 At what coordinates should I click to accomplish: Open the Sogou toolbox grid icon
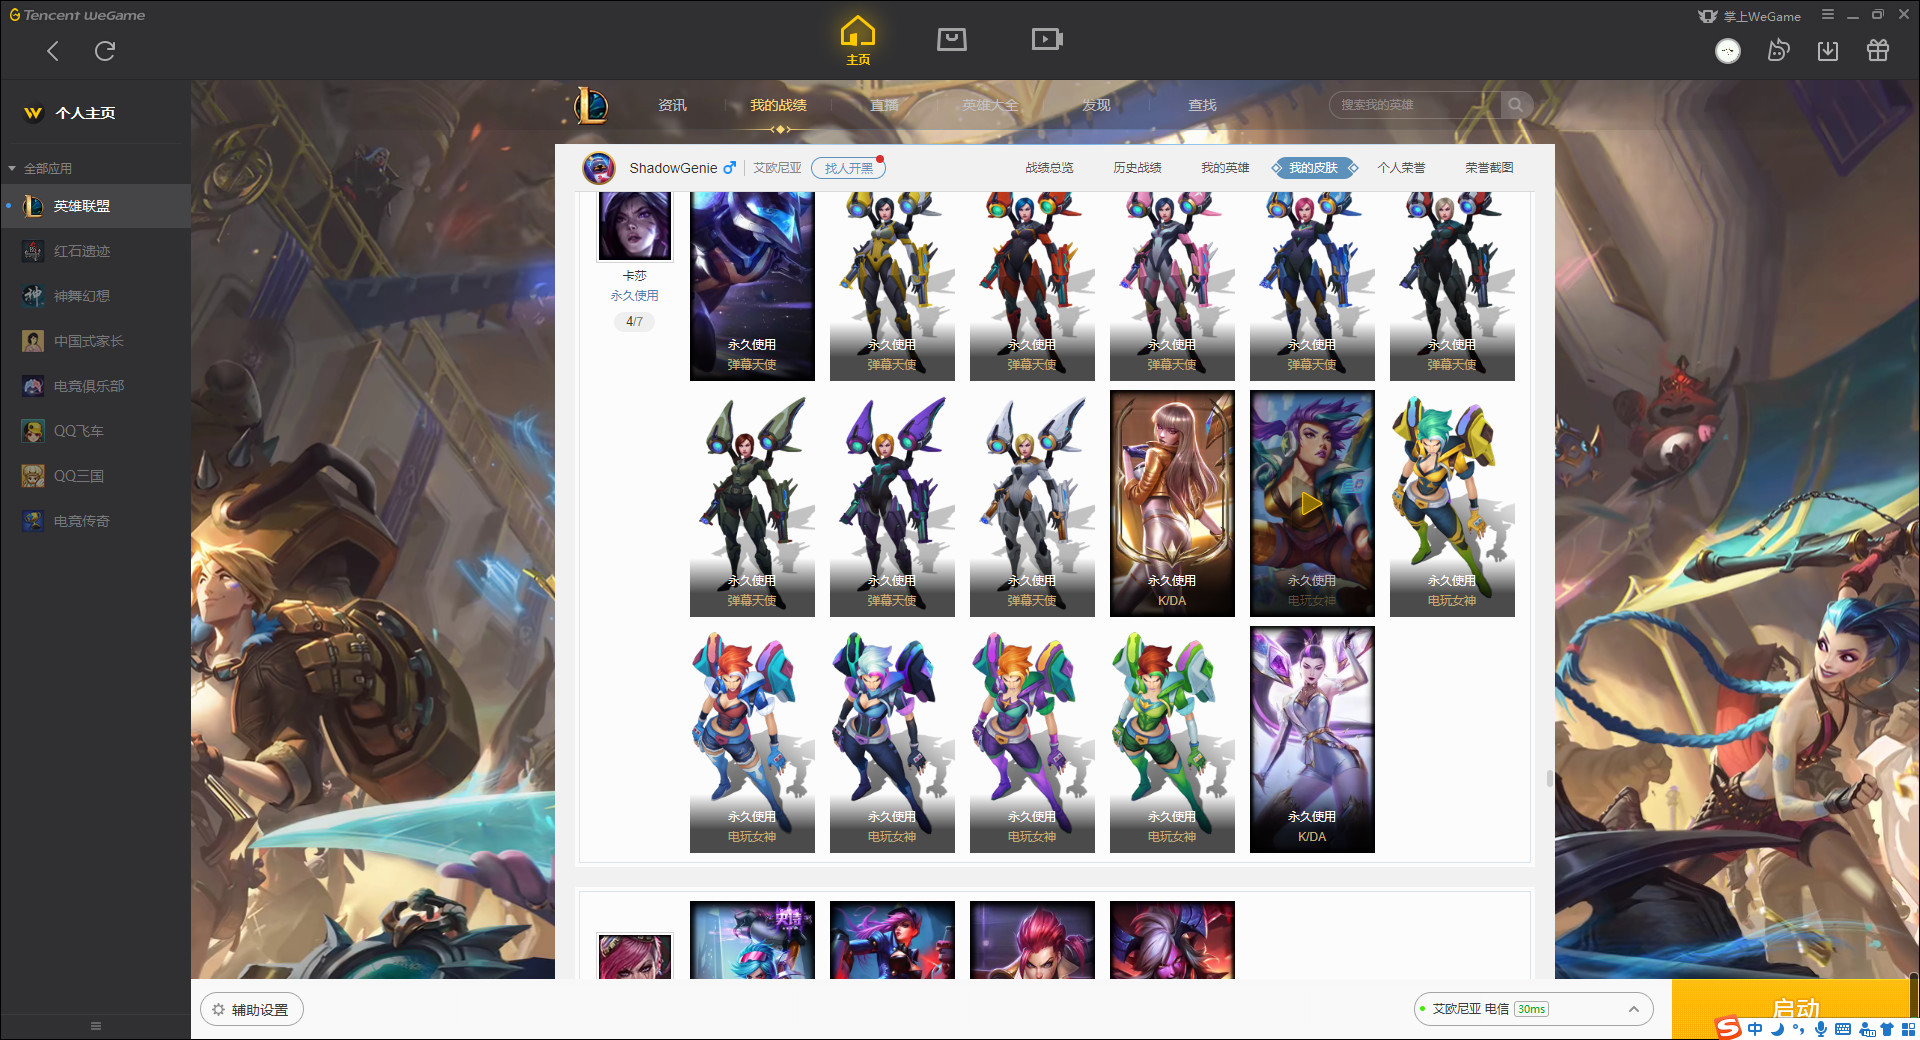1908,1029
